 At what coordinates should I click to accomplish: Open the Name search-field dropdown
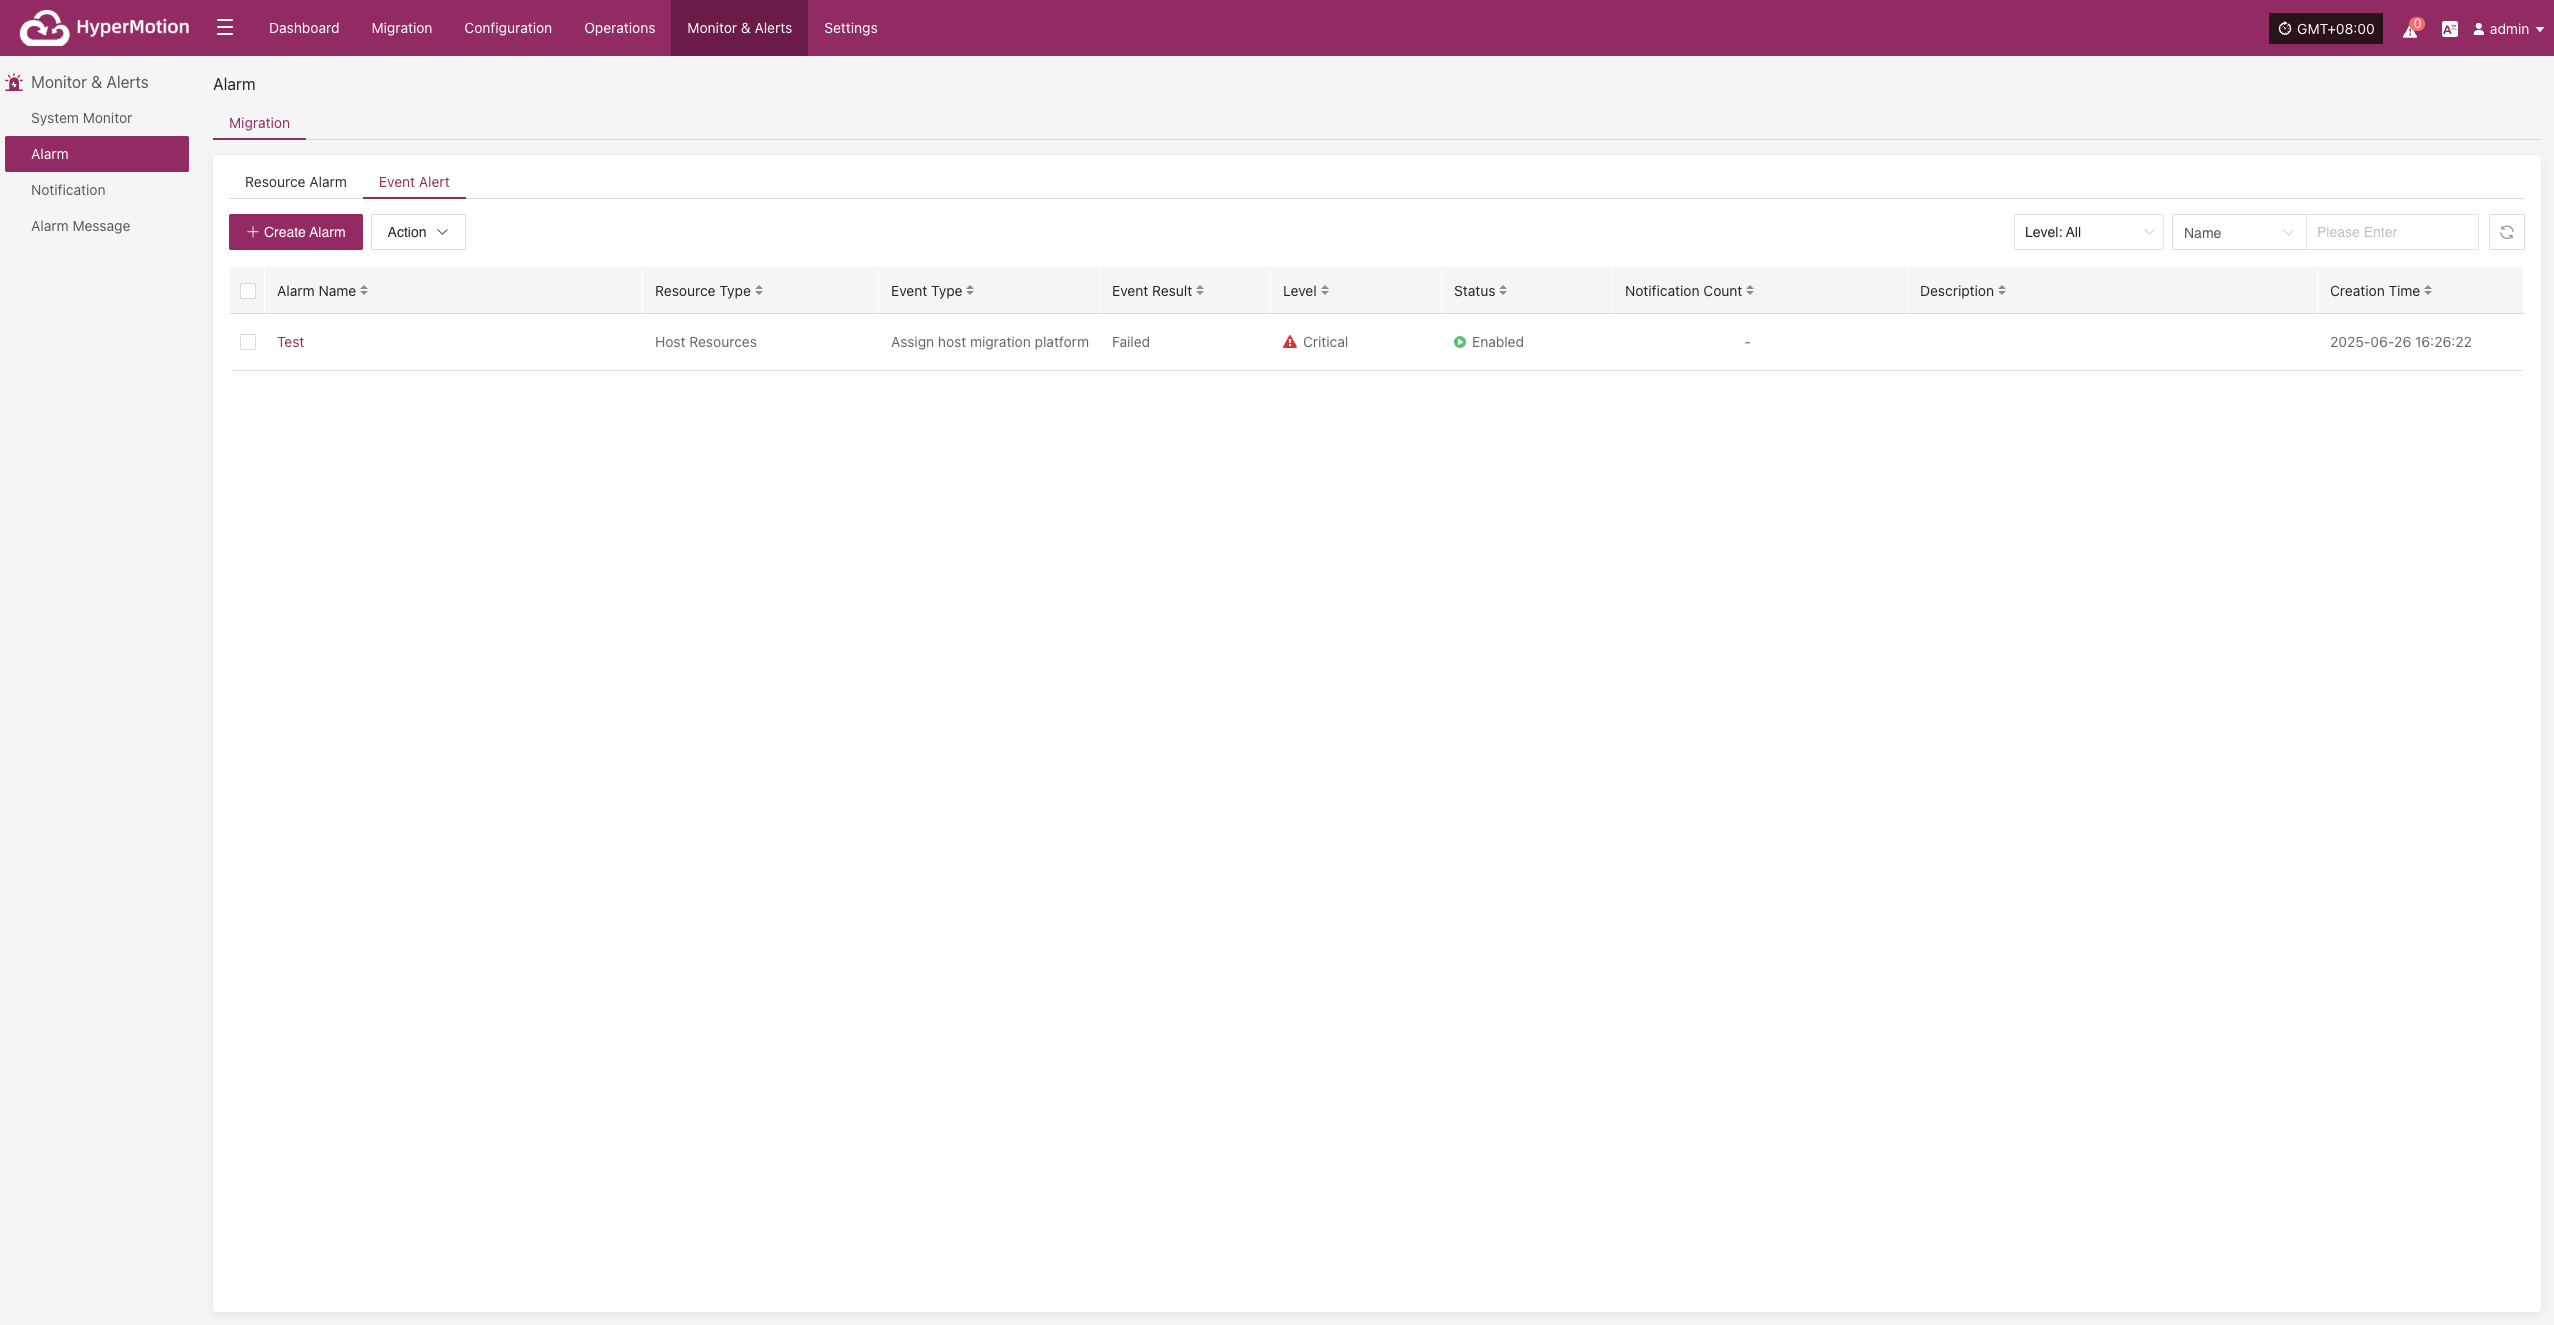2238,232
